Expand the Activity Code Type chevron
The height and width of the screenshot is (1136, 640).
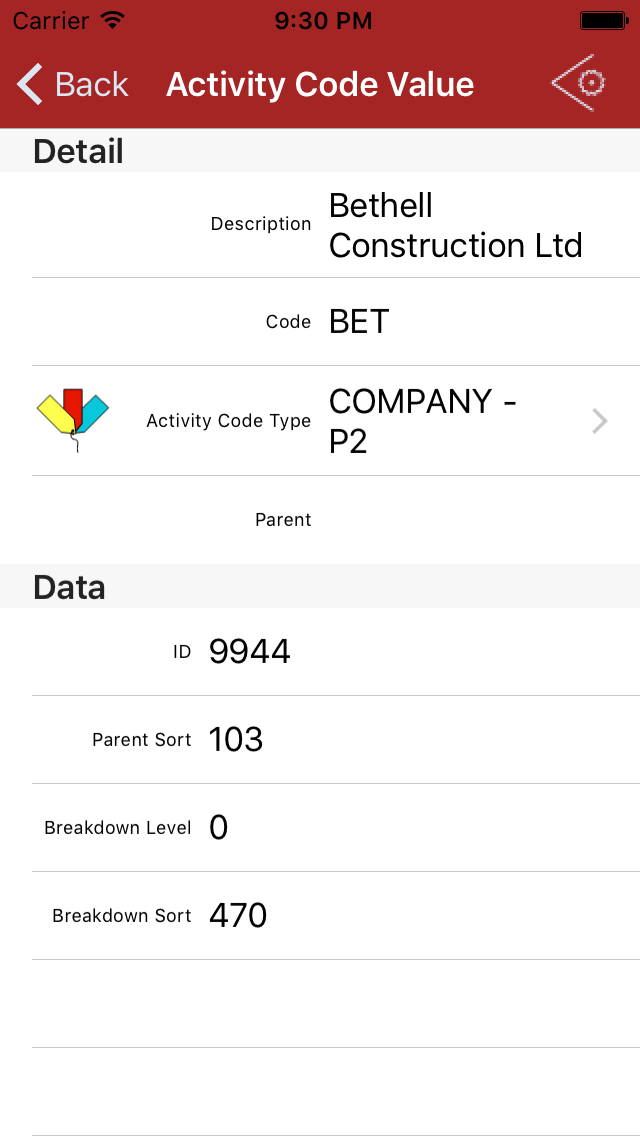pyautogui.click(x=599, y=421)
